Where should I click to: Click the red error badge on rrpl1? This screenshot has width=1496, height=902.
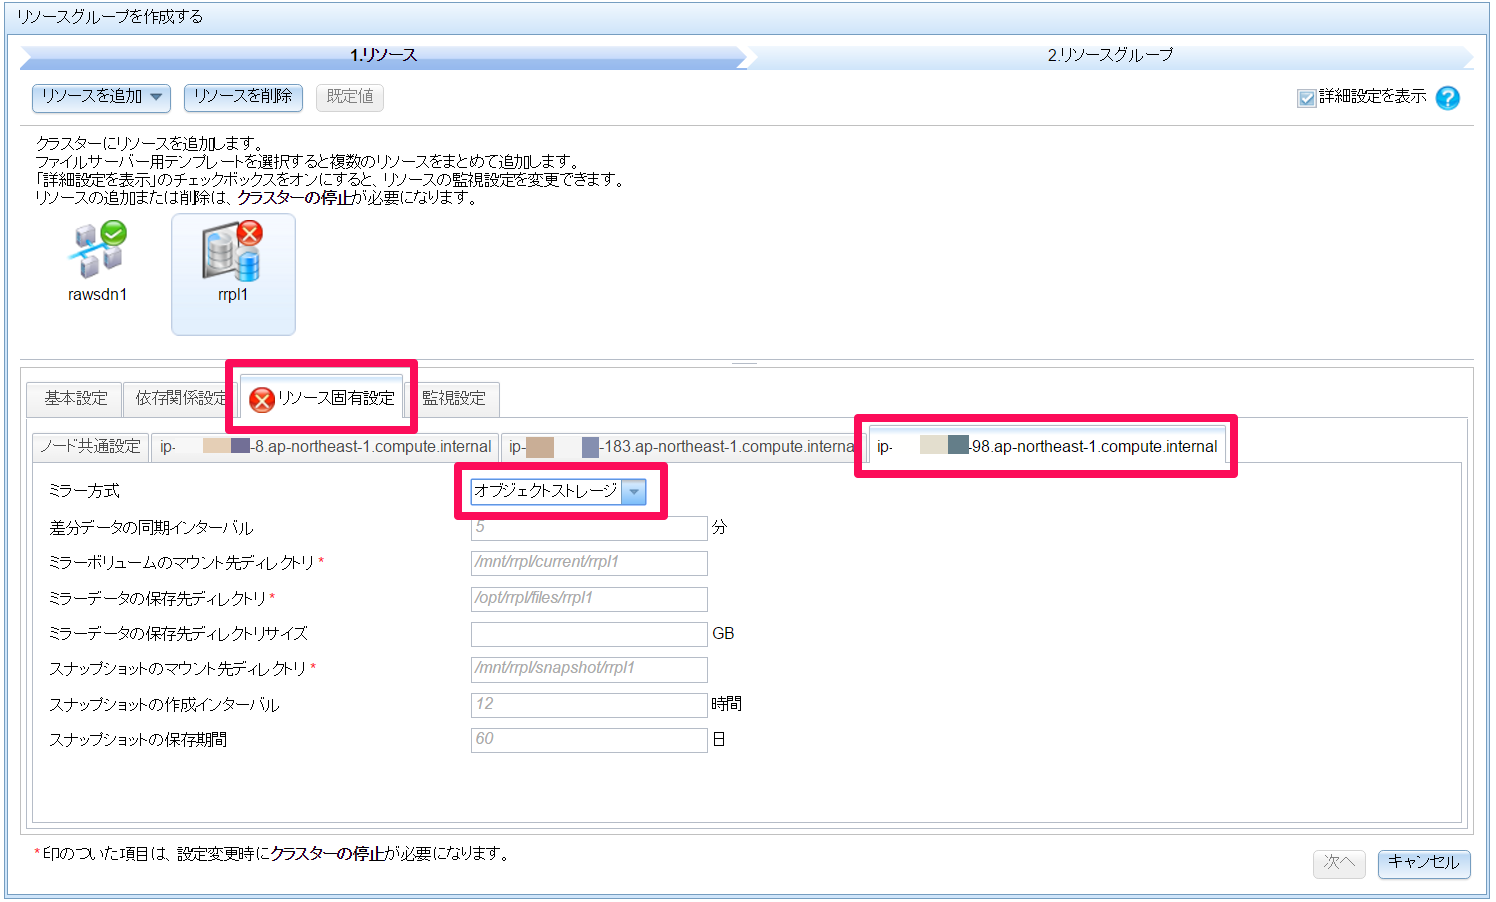tap(248, 233)
